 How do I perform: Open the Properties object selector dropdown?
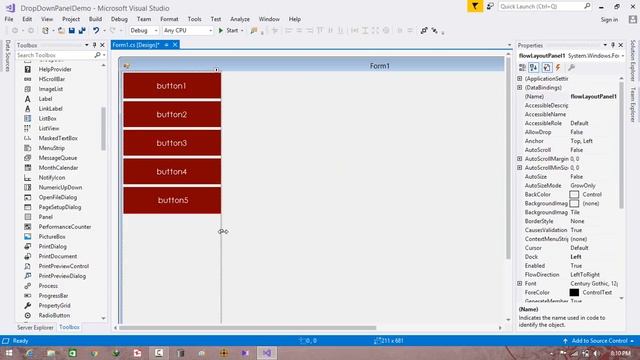coord(622,56)
